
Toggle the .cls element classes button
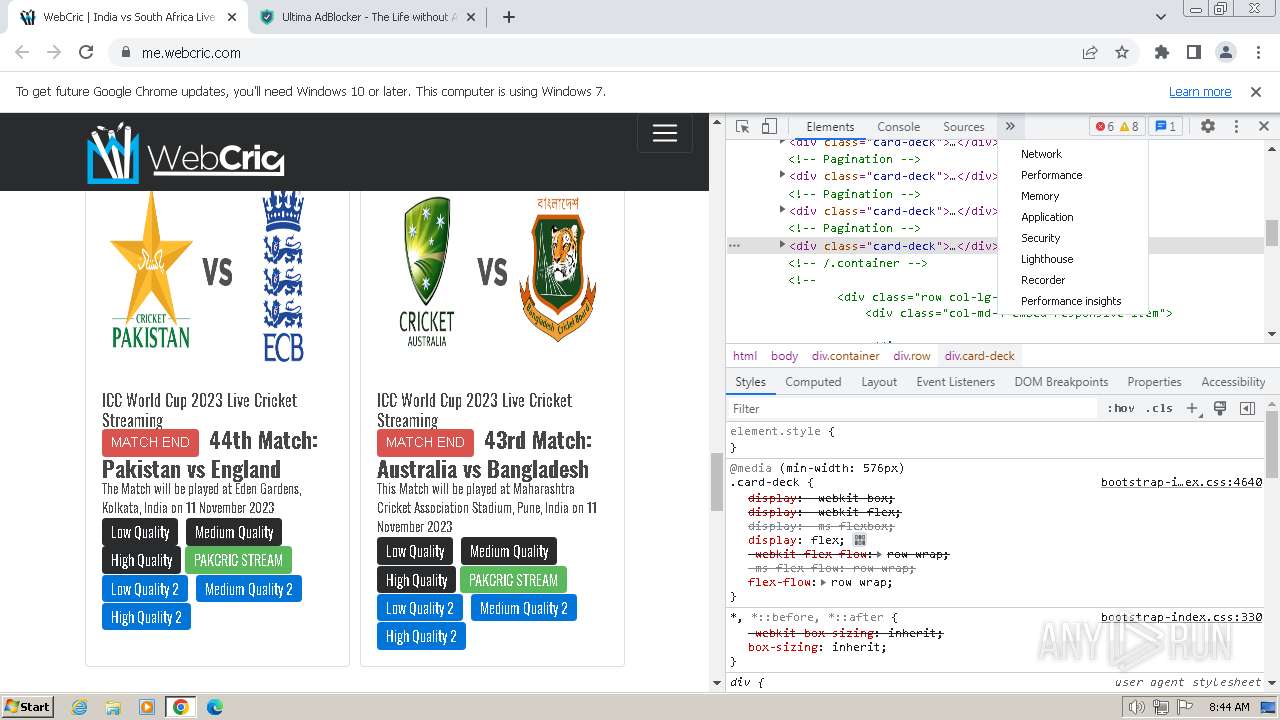(1159, 408)
